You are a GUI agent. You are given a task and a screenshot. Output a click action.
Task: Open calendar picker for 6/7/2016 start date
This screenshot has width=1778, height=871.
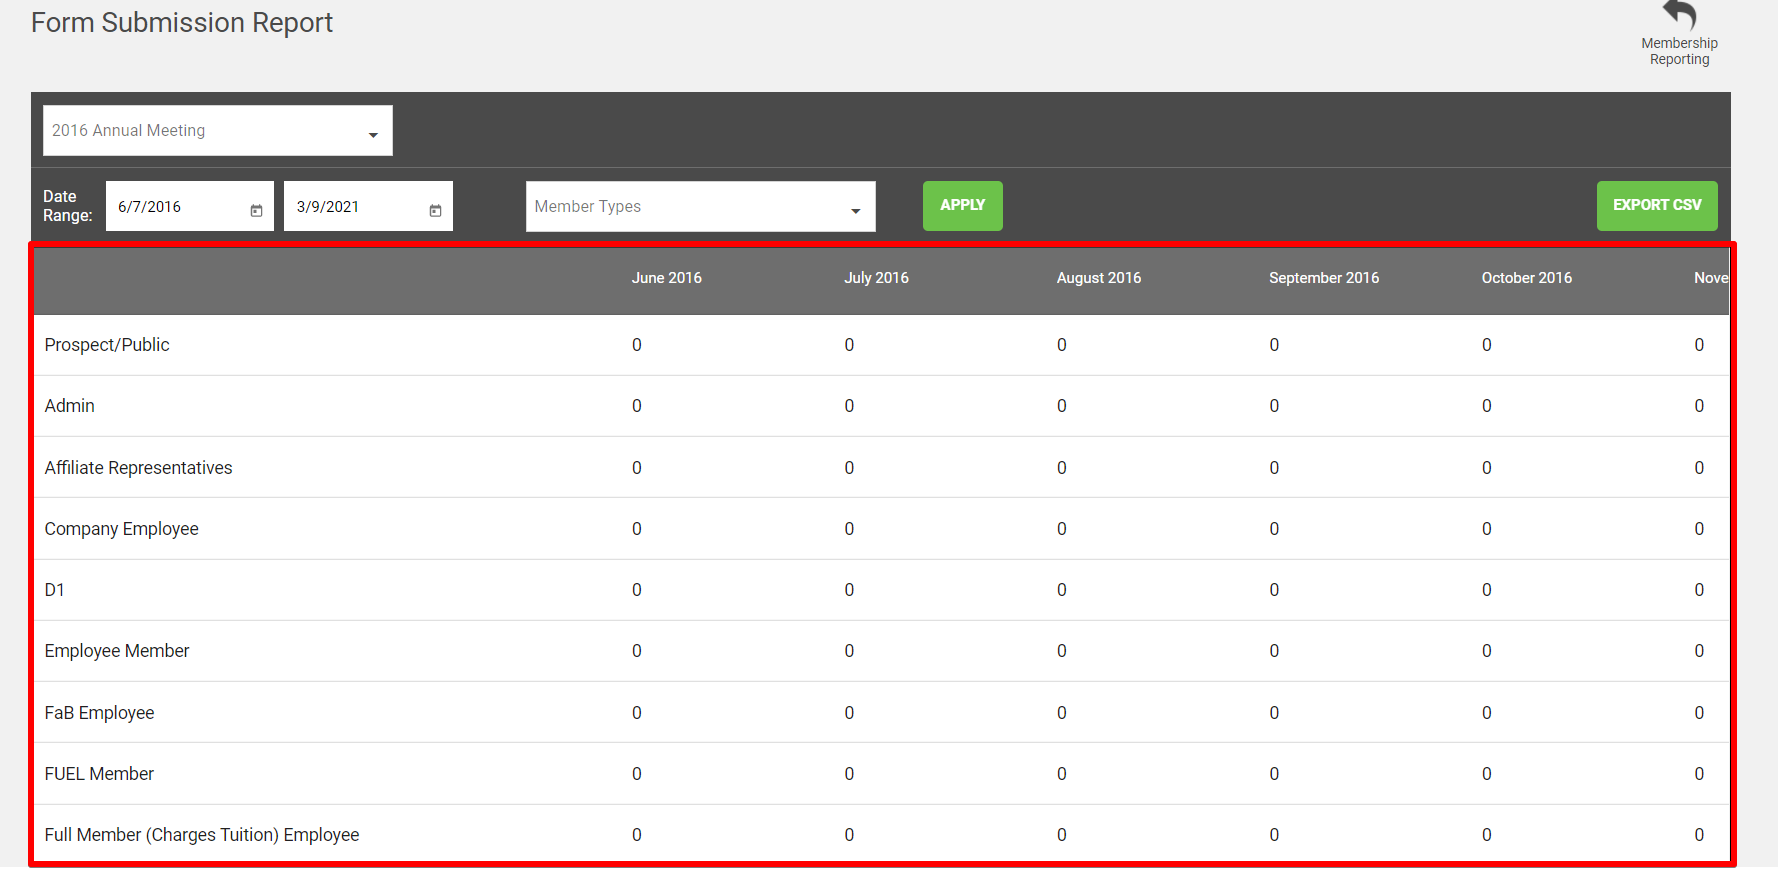point(256,210)
